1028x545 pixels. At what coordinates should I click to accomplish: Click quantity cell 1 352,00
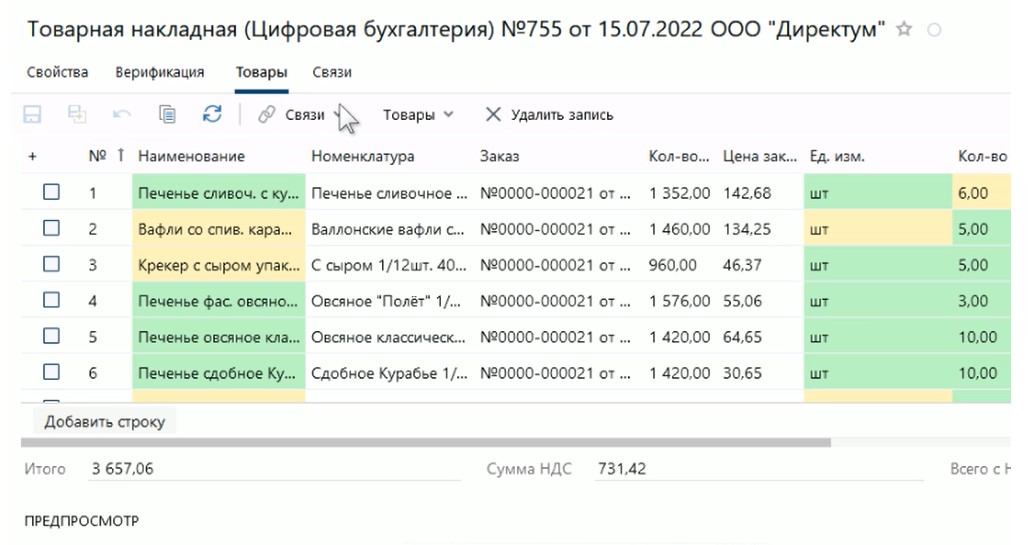(x=679, y=193)
